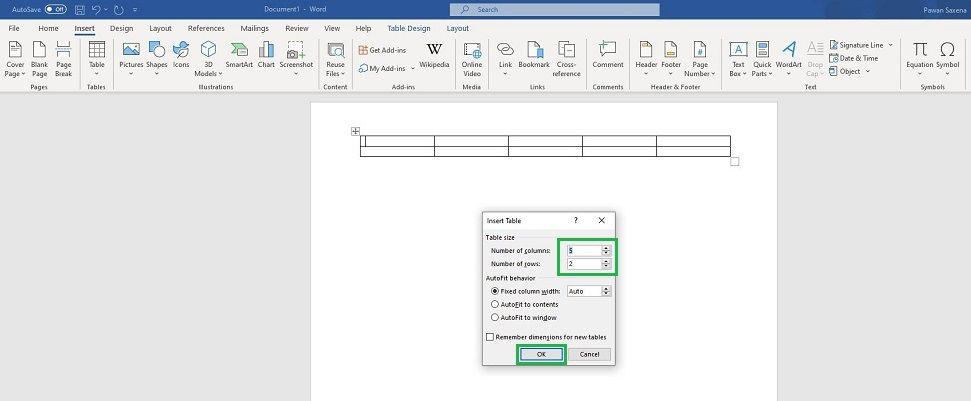Expand the My Add-ins dropdown

click(x=412, y=69)
